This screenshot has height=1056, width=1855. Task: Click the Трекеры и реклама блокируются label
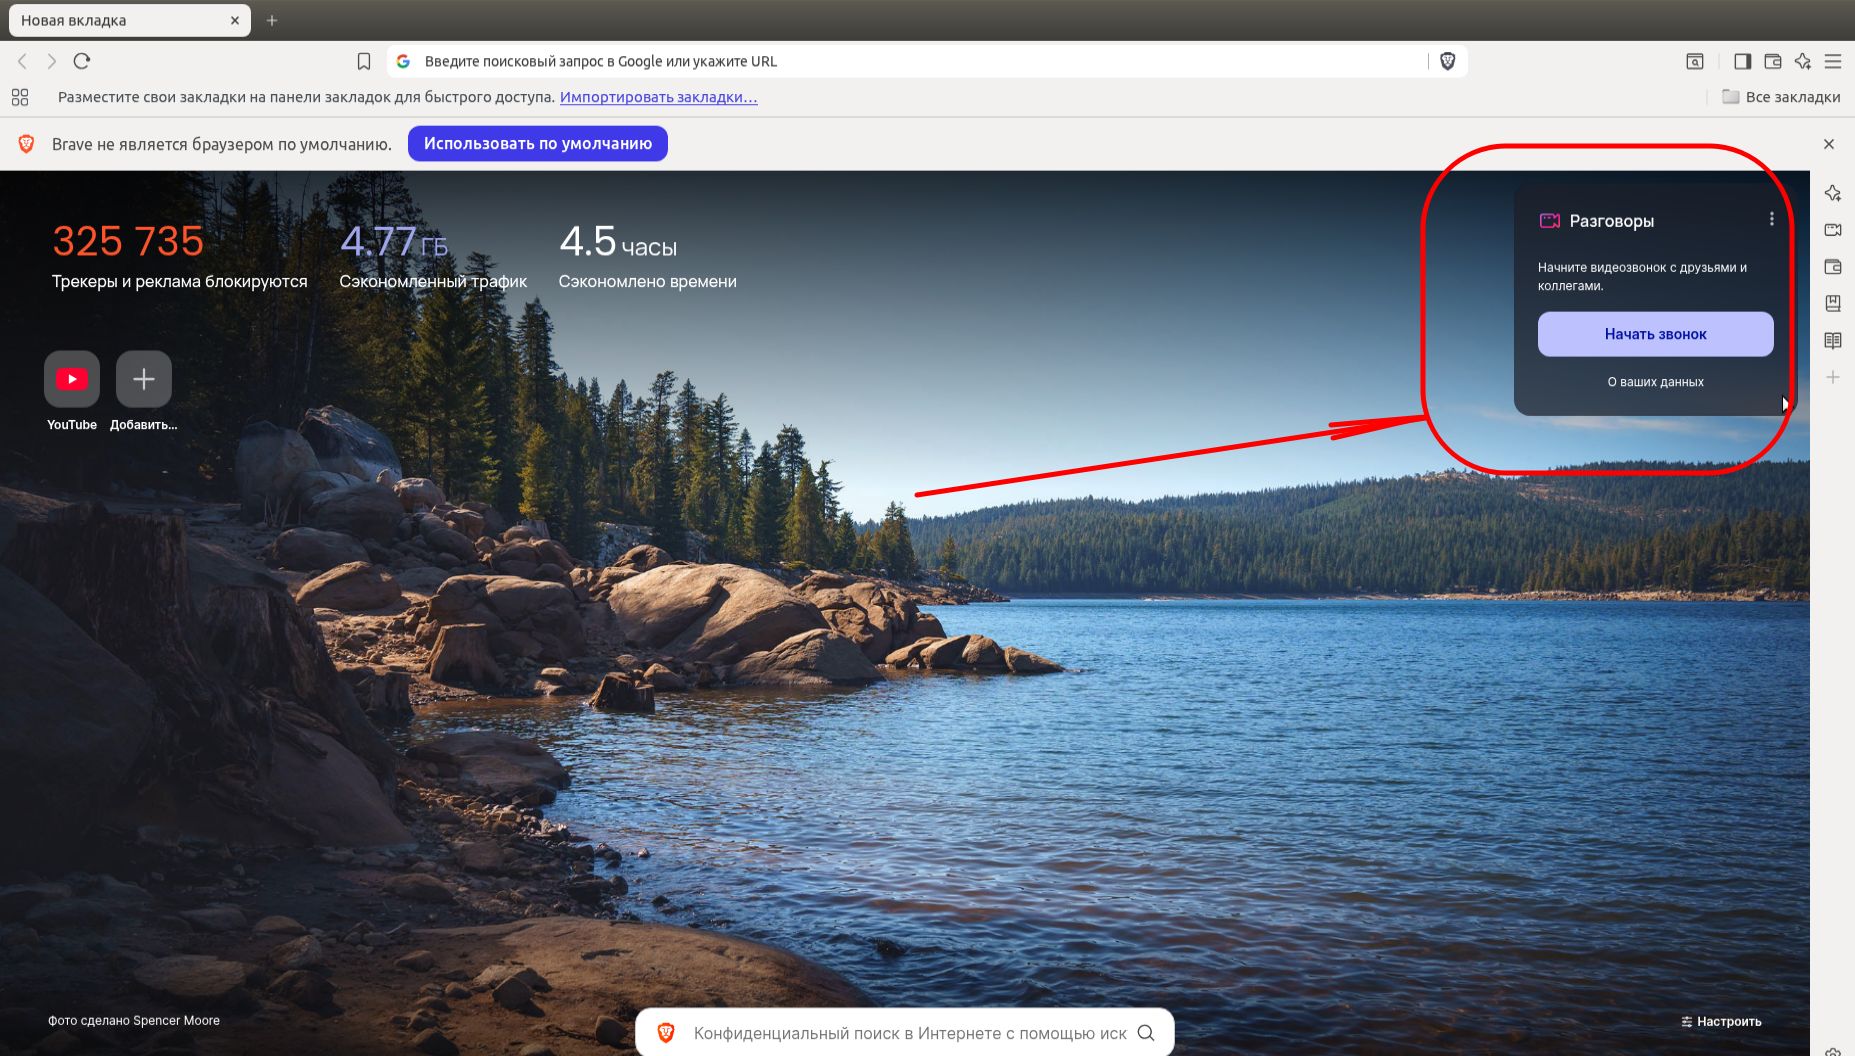click(180, 282)
